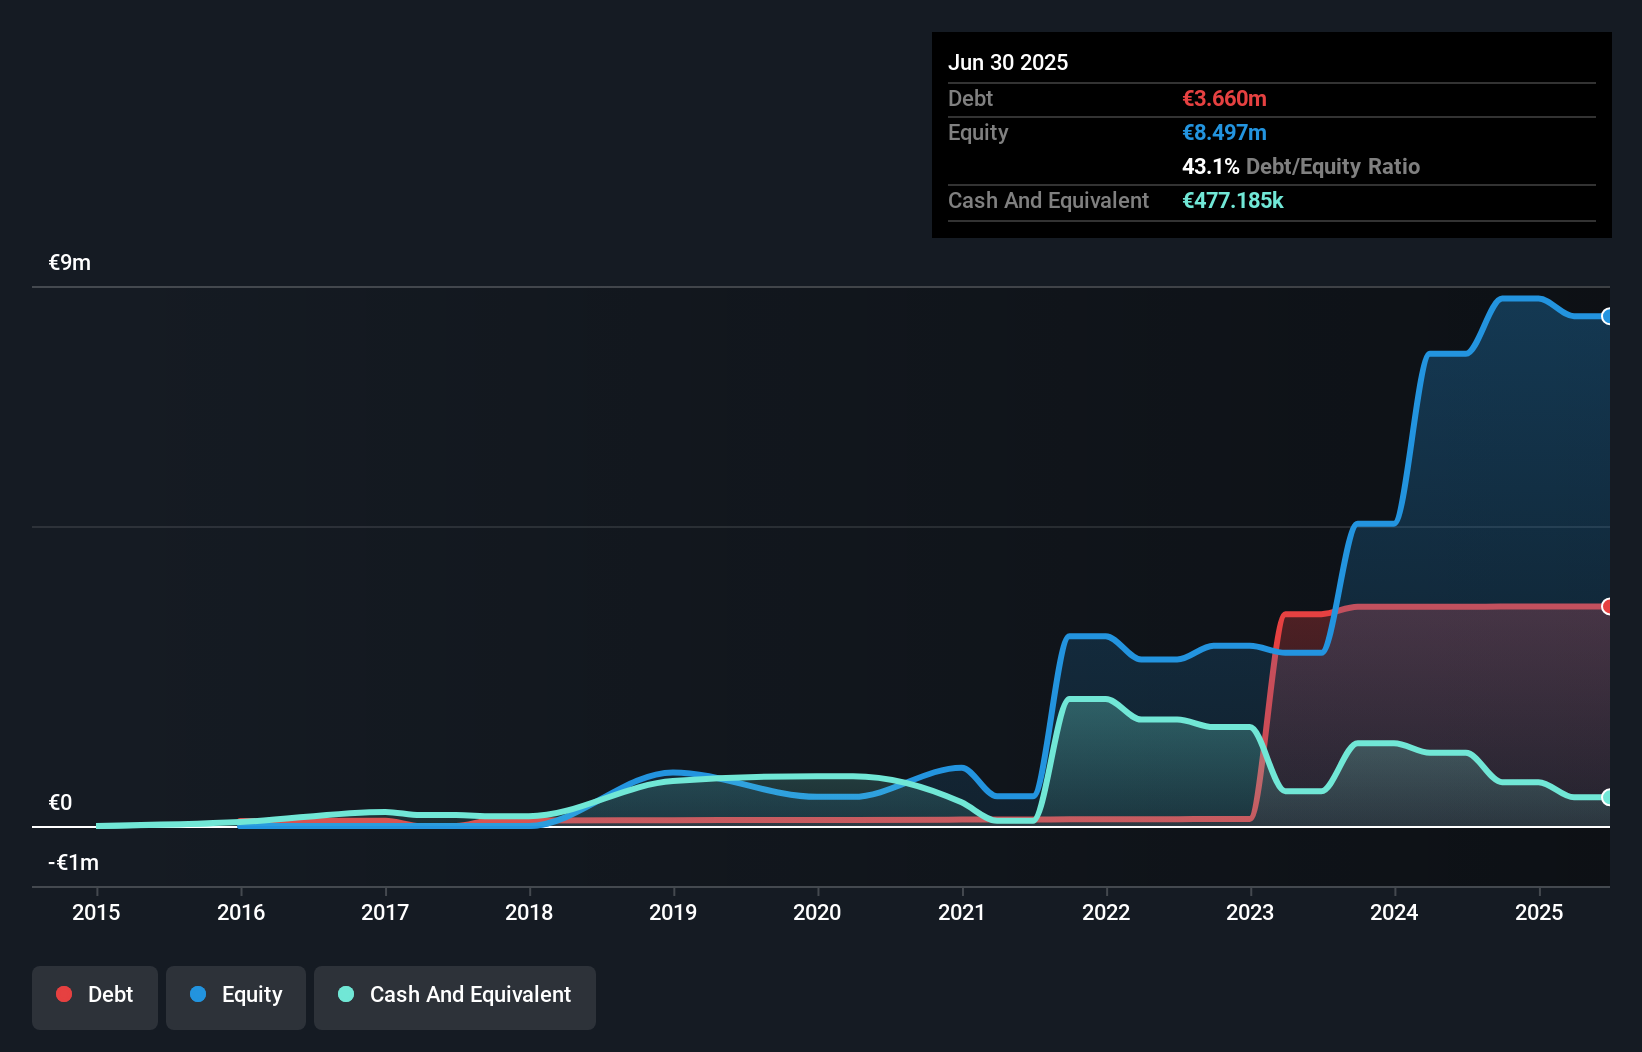The image size is (1642, 1052).
Task: Select the teal Cash And Equivalent dot
Action: pos(345,994)
